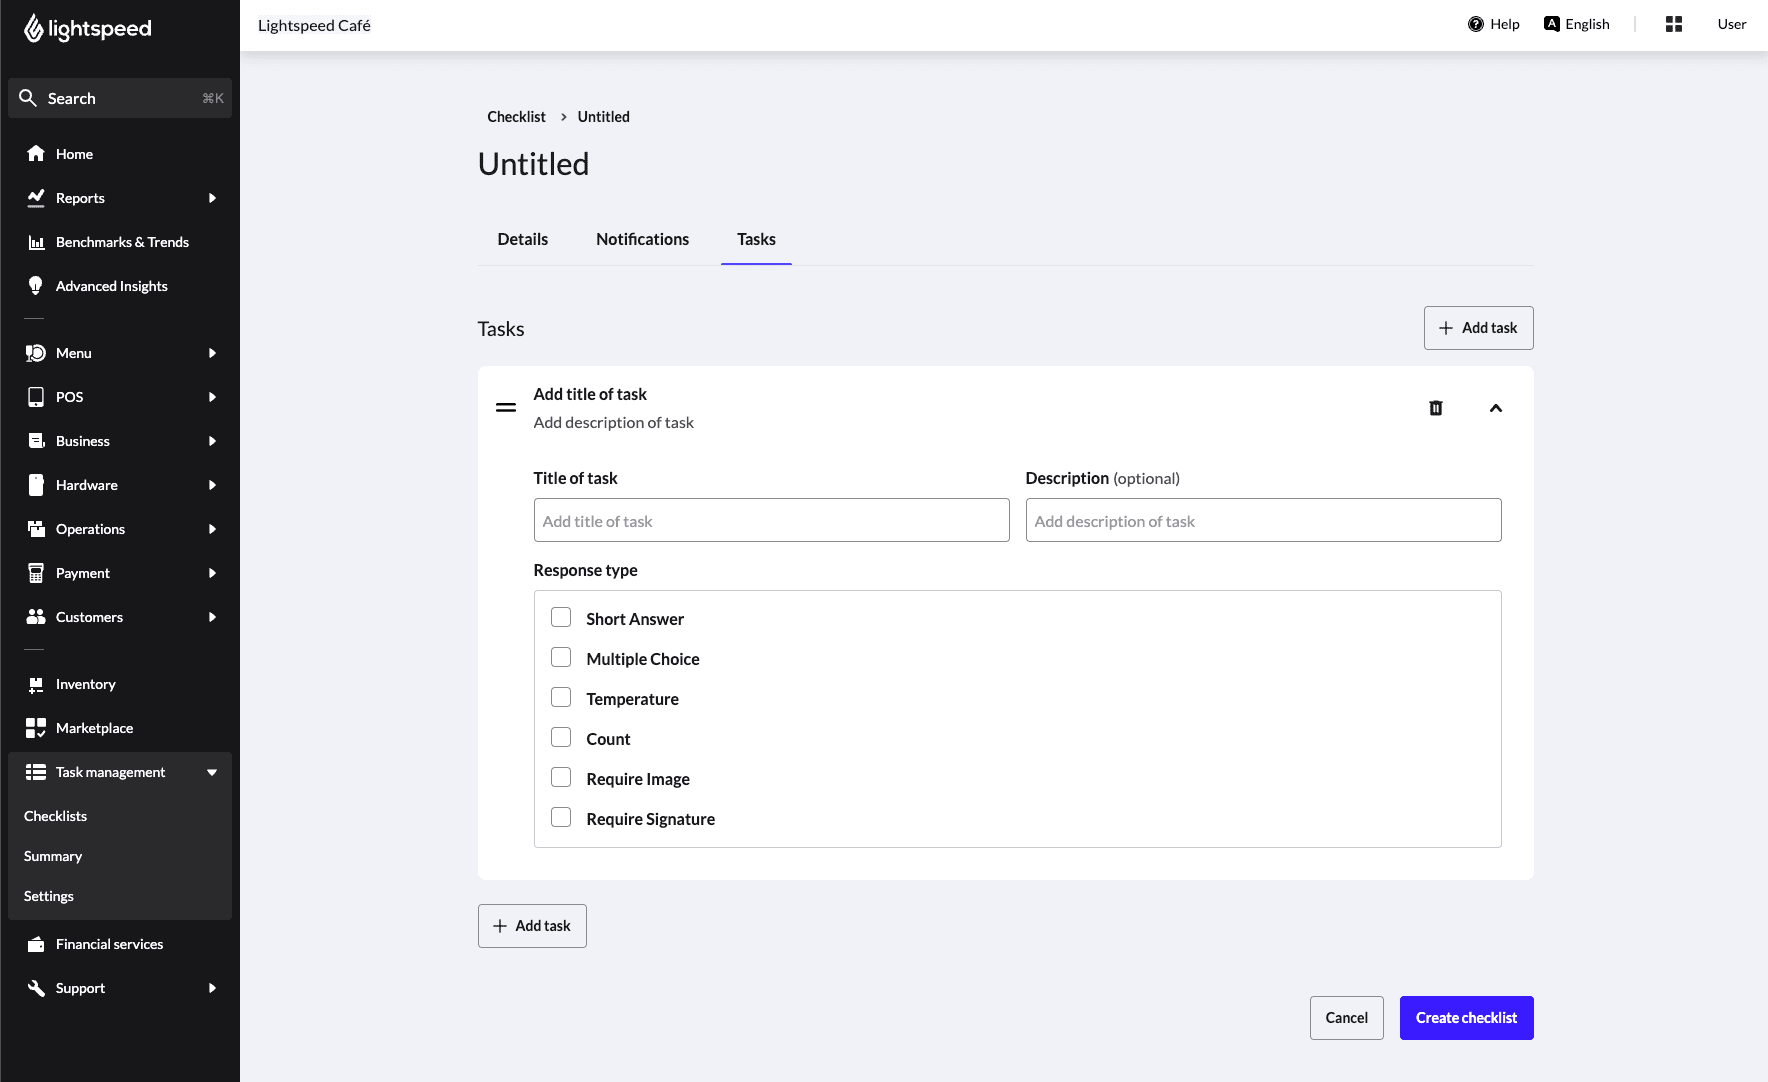
Task: Collapse the Task management menu arrow
Action: 212,772
